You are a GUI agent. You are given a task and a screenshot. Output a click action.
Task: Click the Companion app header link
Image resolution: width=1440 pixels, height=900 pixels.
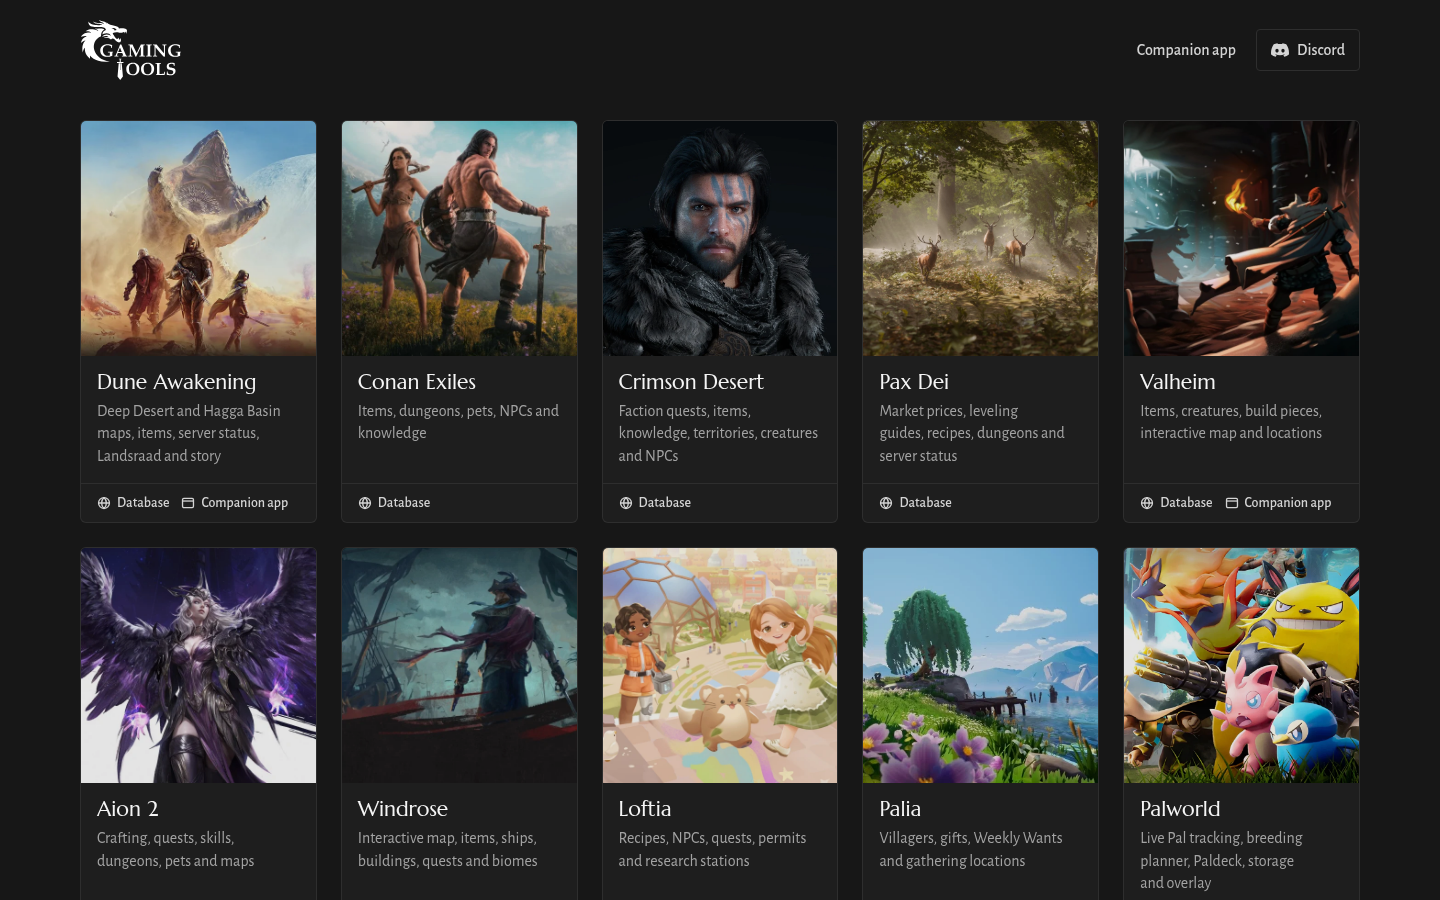coord(1186,50)
